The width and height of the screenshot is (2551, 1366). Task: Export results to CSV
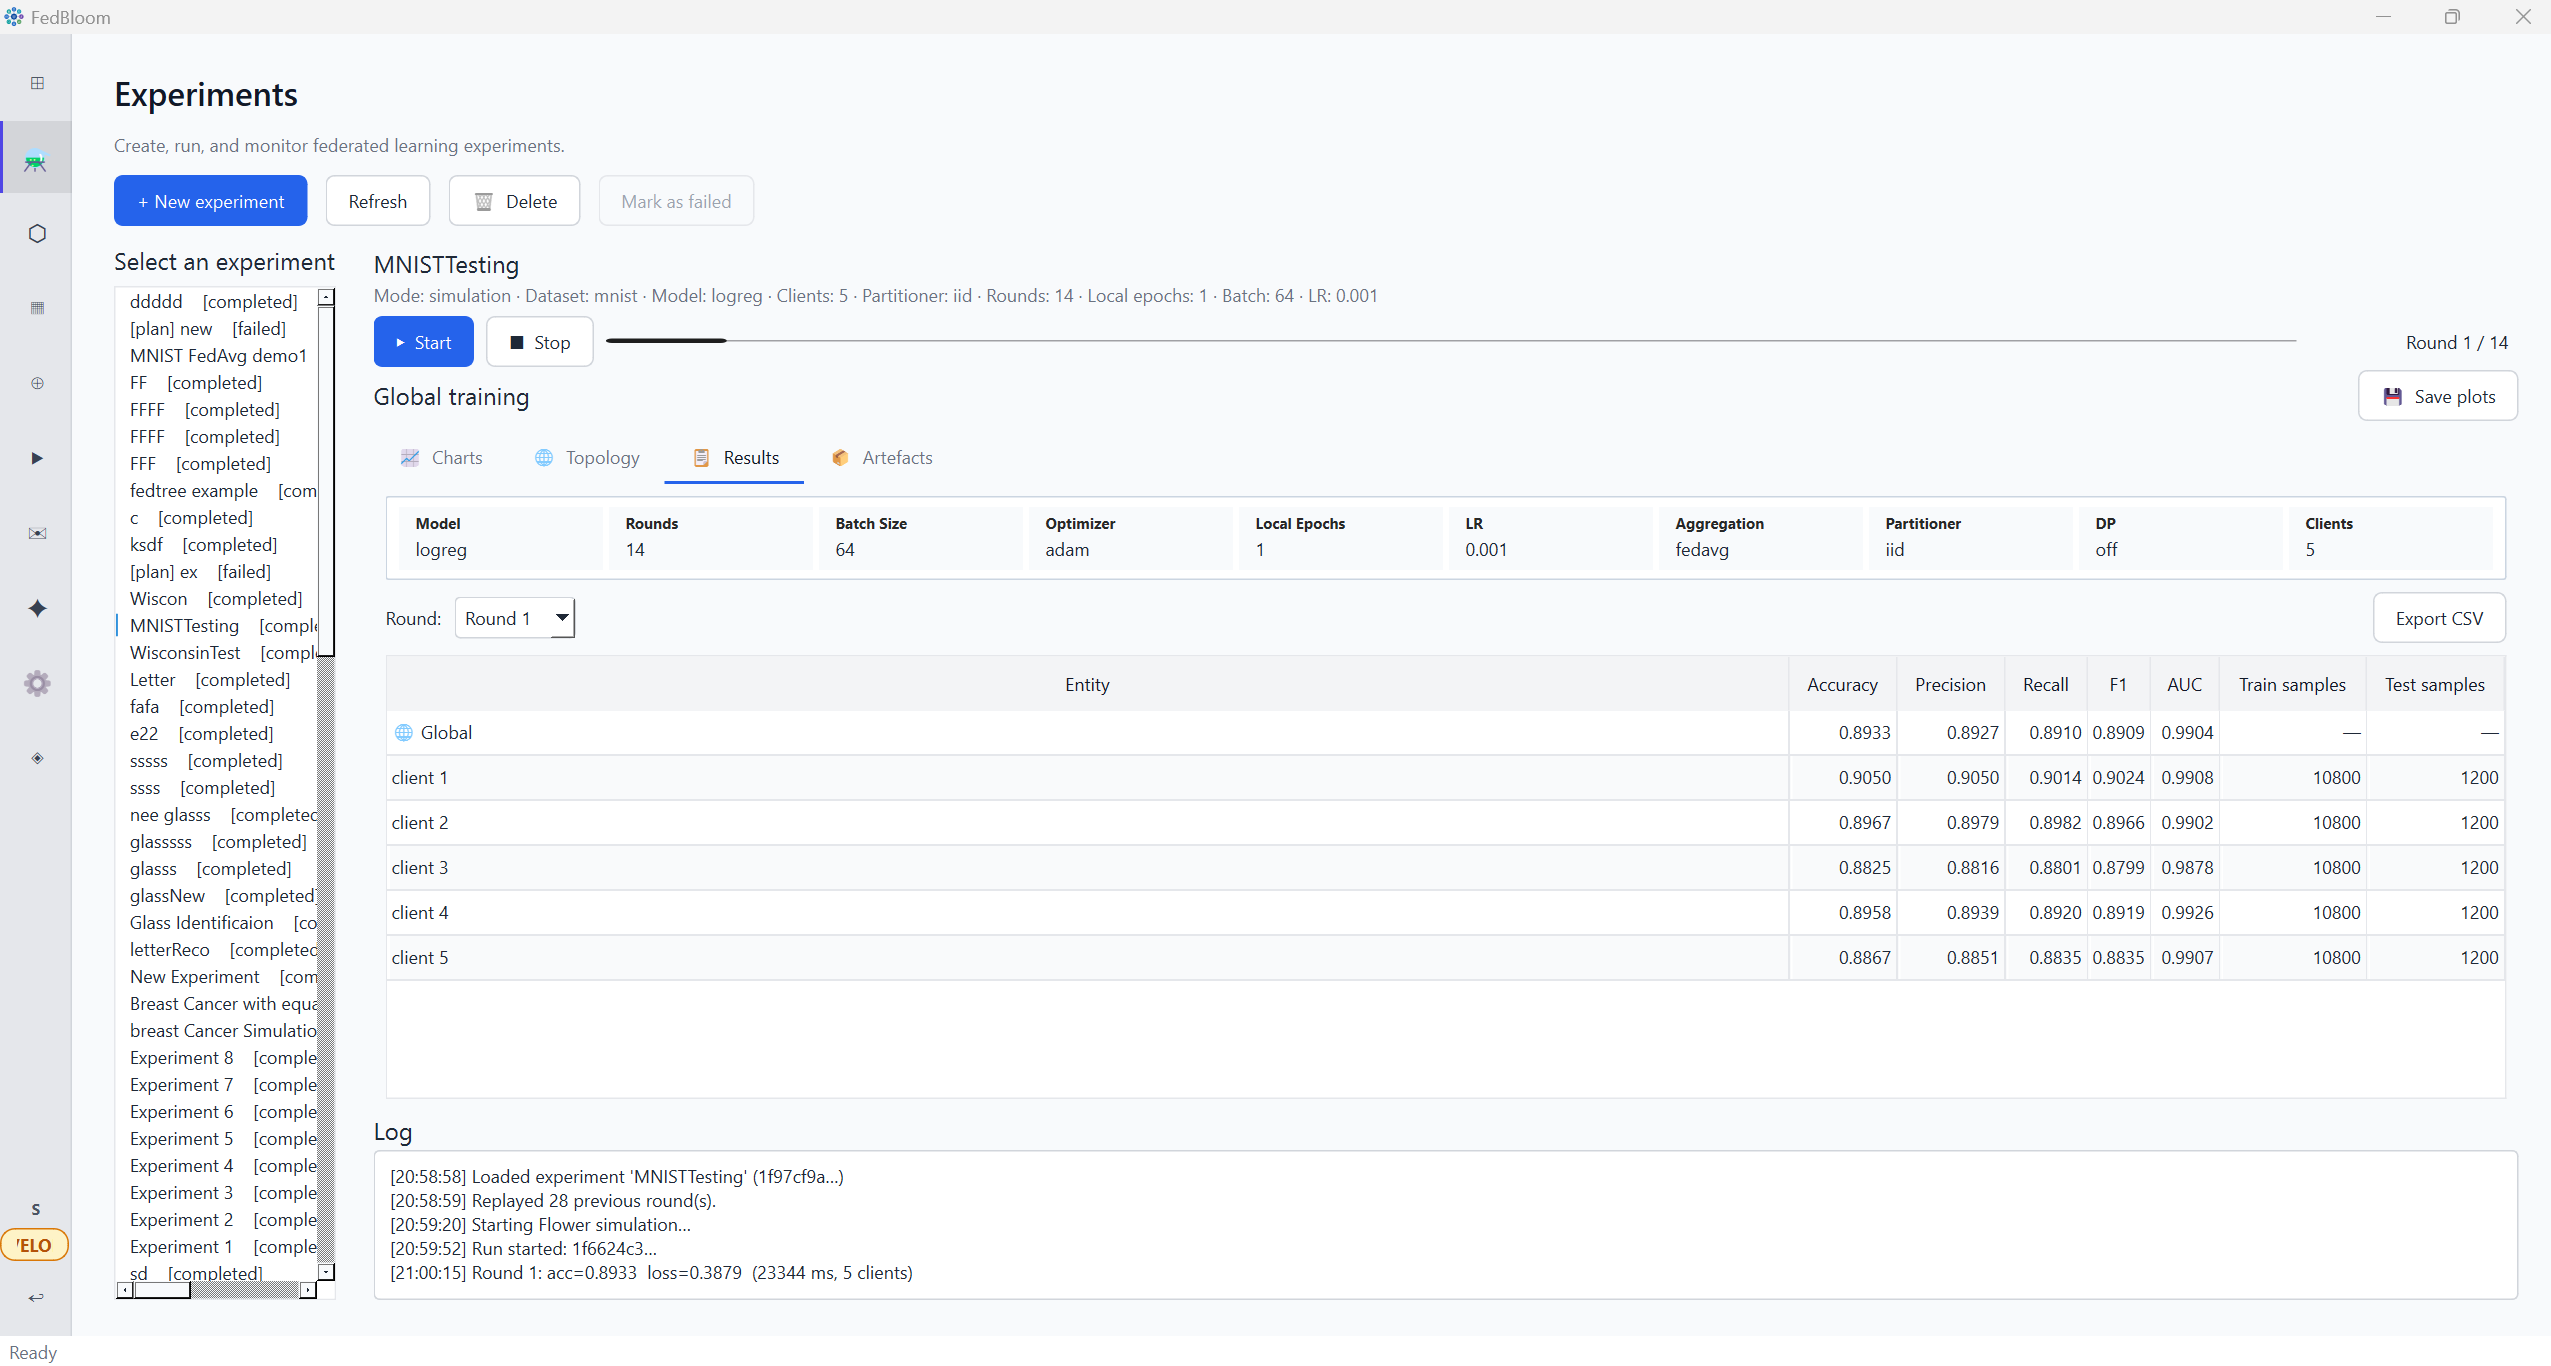2439,618
